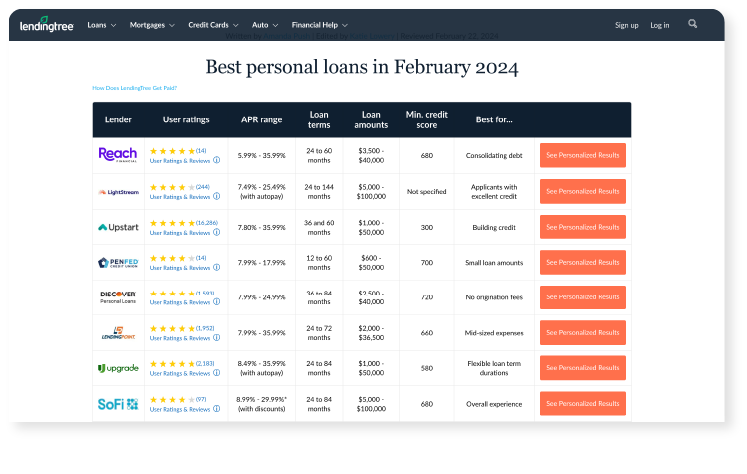Click the Min. credit score column header
This screenshot has height=474, width=747.
pos(426,120)
